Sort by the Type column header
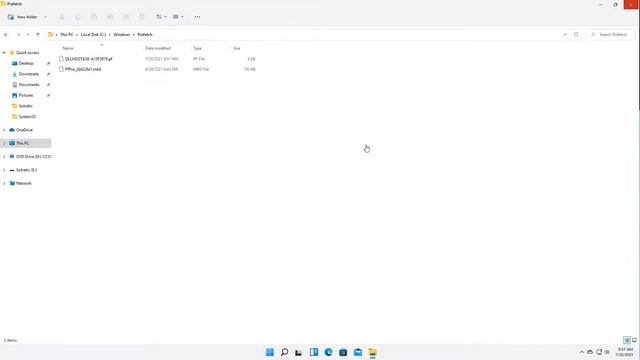The image size is (640, 360). point(198,48)
